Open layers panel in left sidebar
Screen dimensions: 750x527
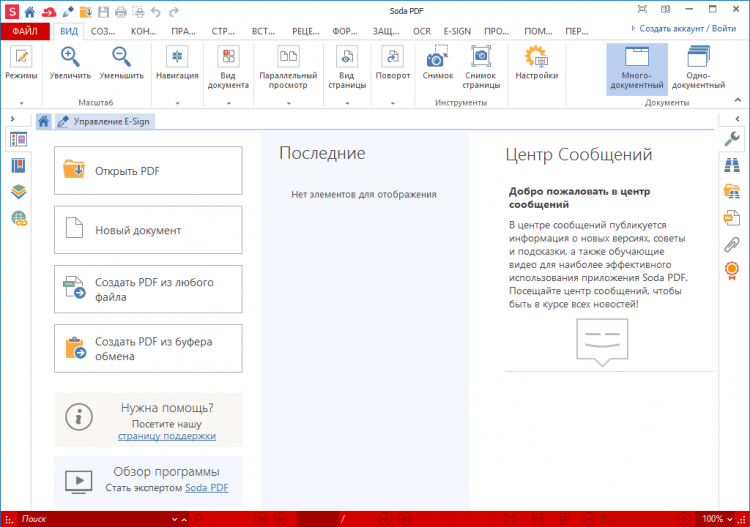pos(19,192)
